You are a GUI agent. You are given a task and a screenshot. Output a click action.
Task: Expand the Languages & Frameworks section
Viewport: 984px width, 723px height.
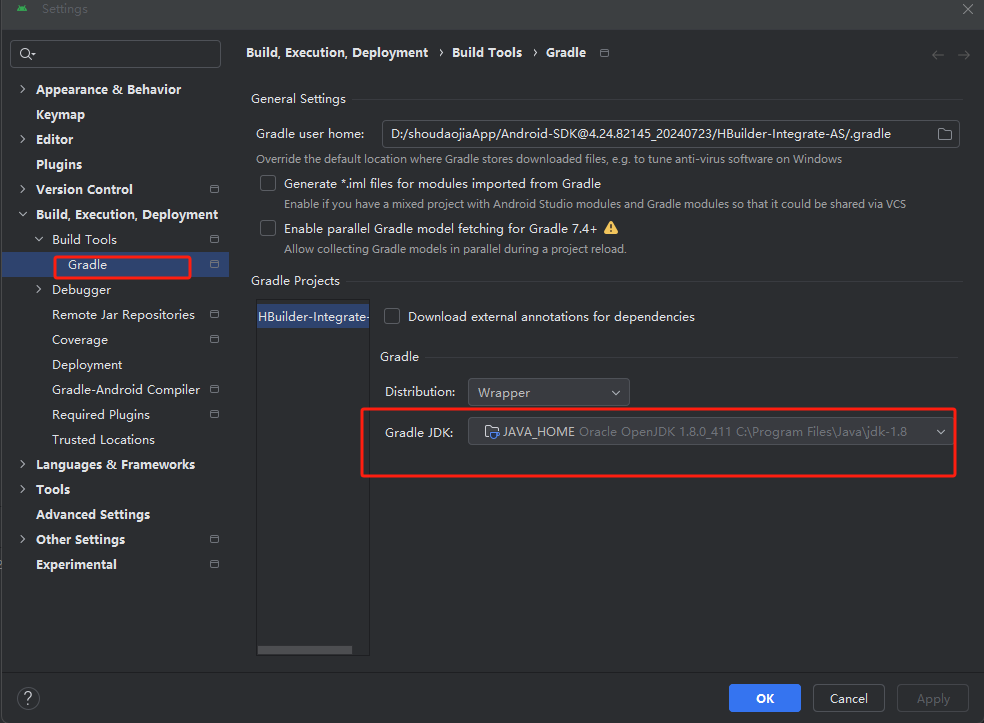[23, 464]
